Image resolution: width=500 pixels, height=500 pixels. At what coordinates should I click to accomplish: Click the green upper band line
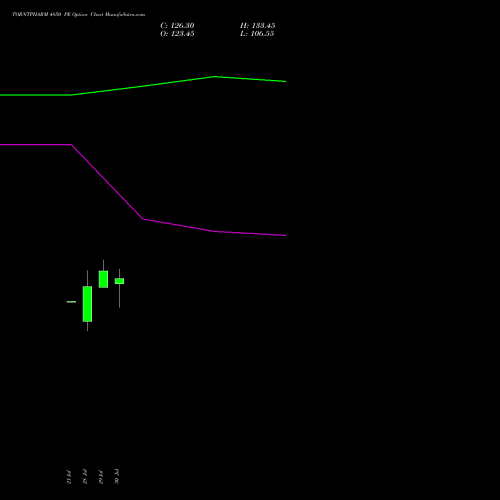pyautogui.click(x=143, y=86)
